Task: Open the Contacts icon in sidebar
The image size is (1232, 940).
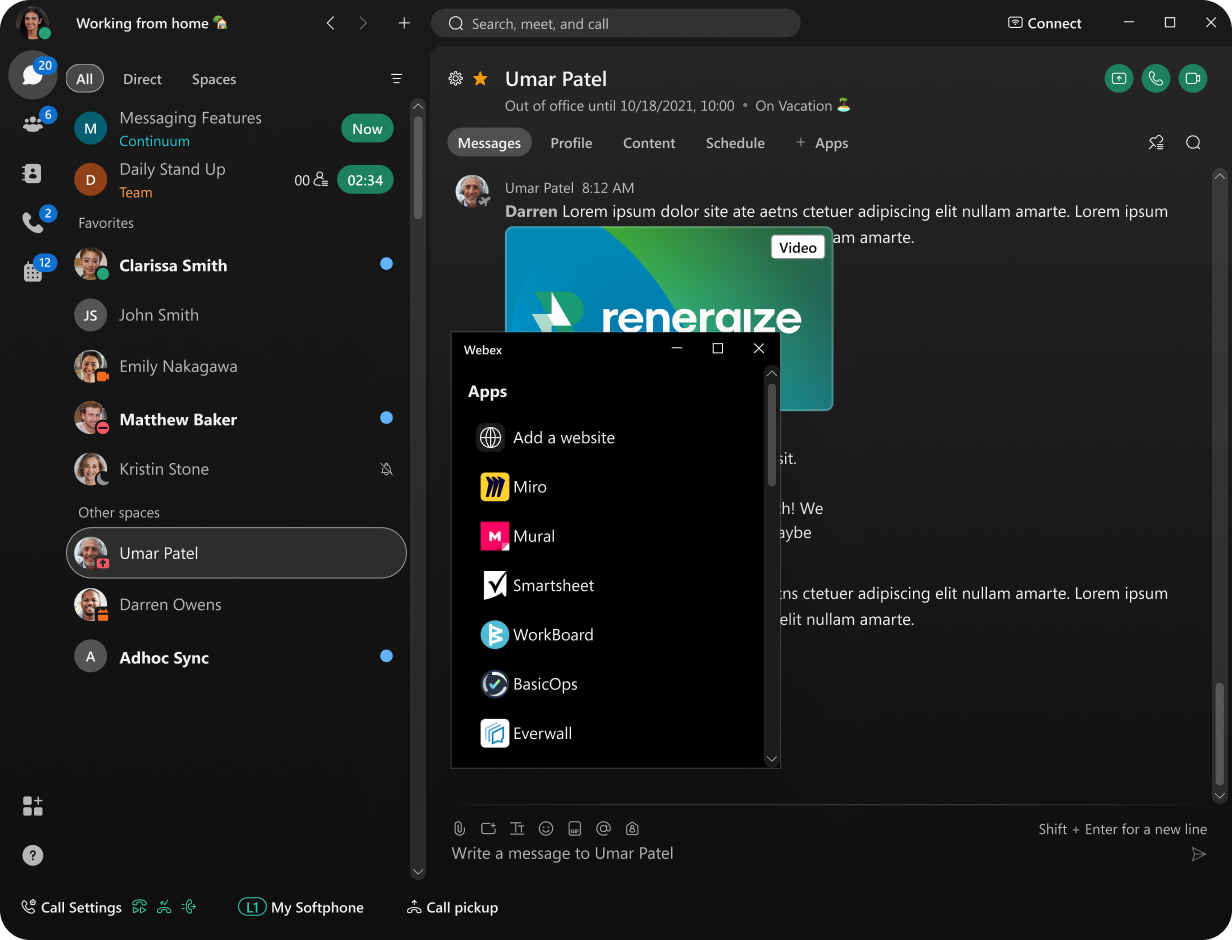Action: coord(33,173)
